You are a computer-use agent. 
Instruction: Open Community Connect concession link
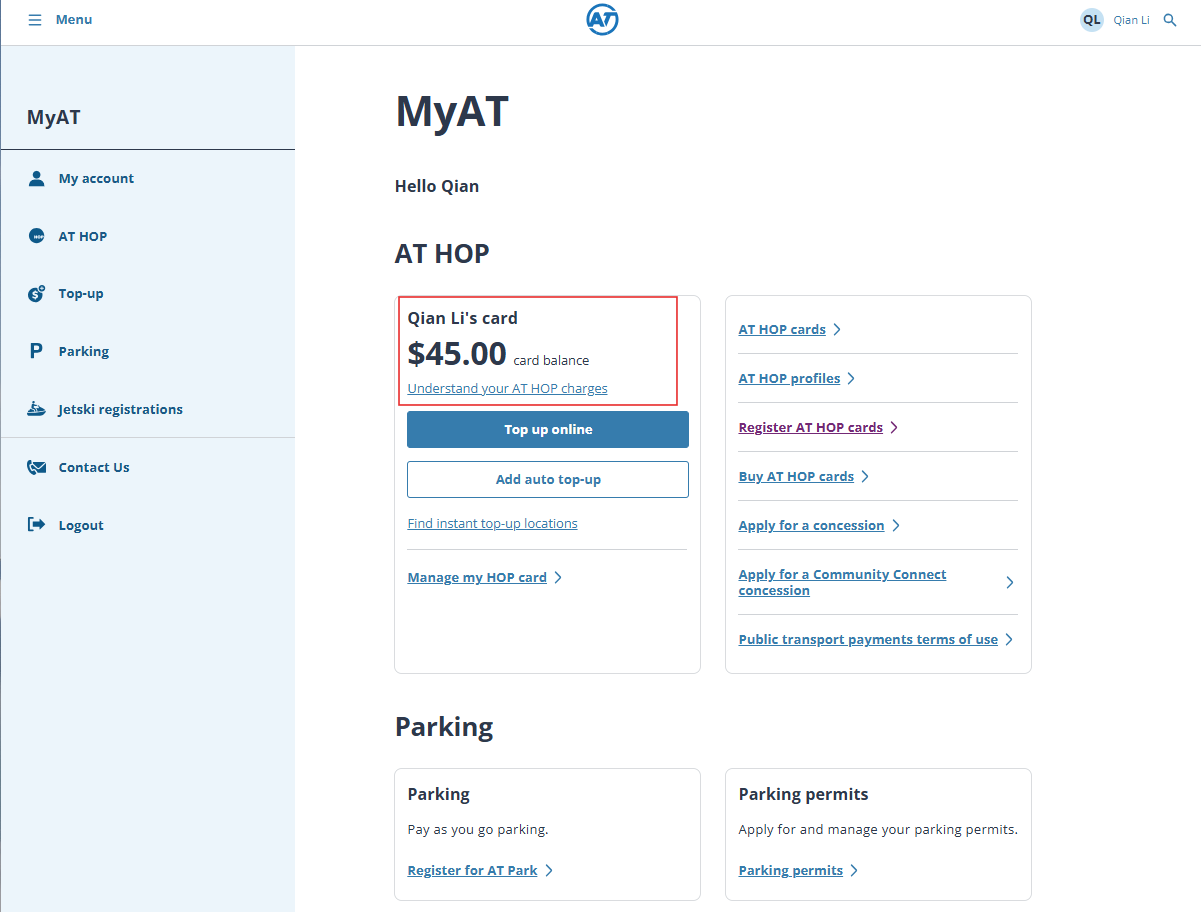point(842,582)
